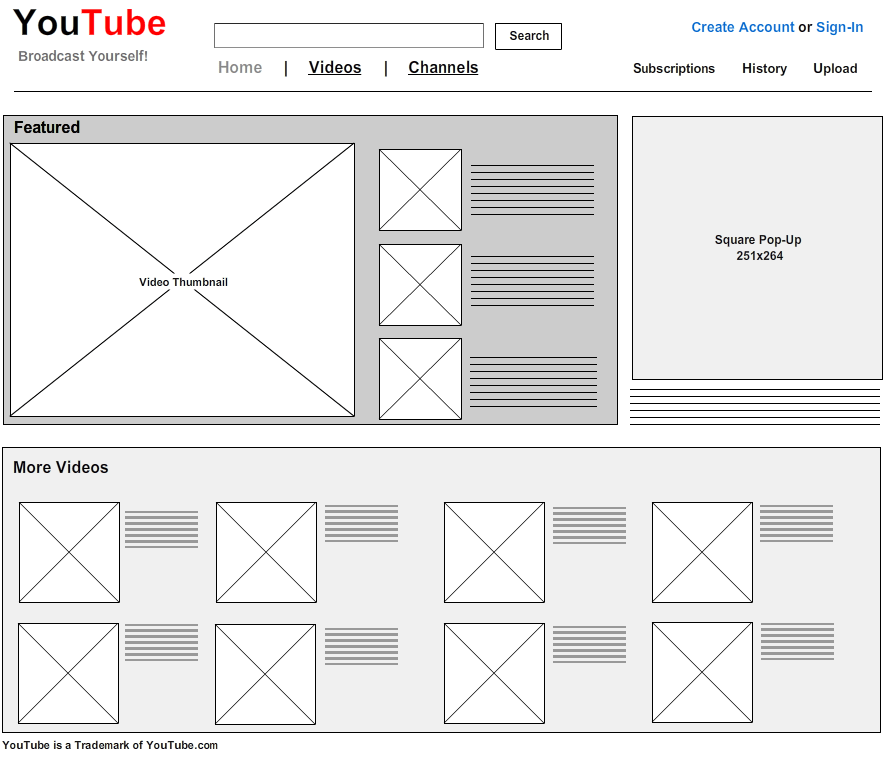Switch to the Channels tab

click(443, 68)
